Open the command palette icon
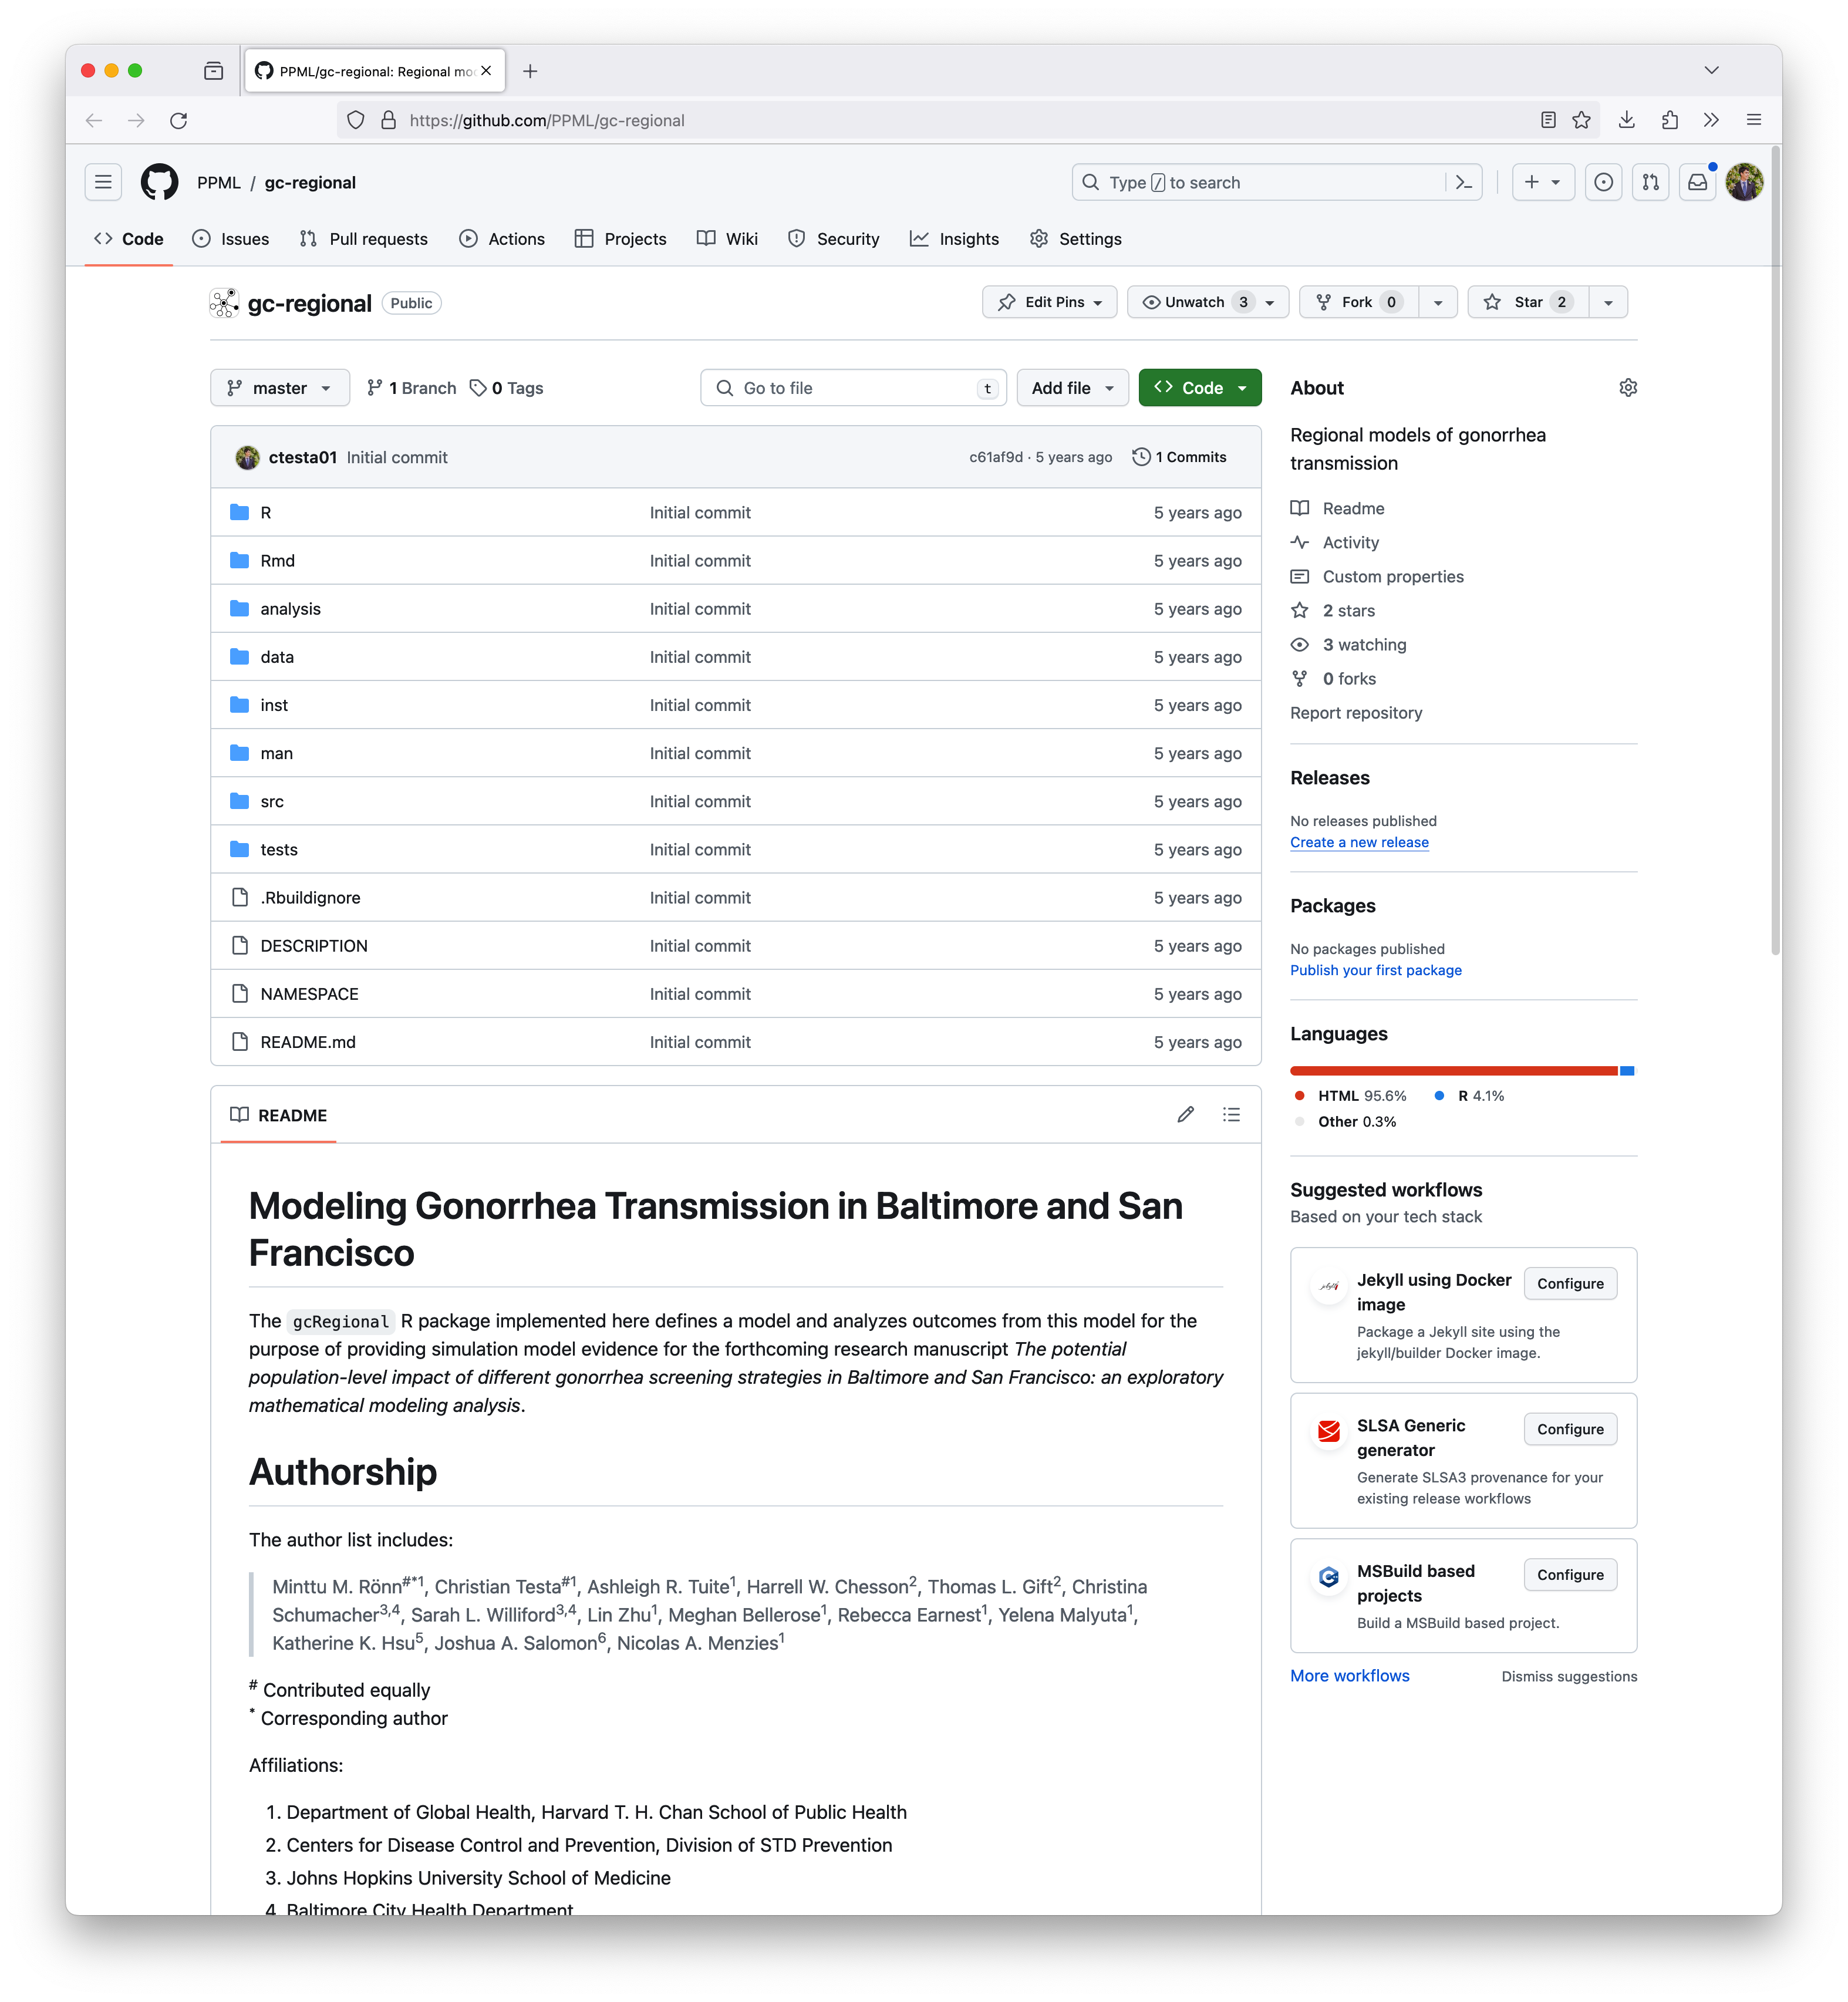The width and height of the screenshot is (1848, 2002). pyautogui.click(x=1464, y=182)
